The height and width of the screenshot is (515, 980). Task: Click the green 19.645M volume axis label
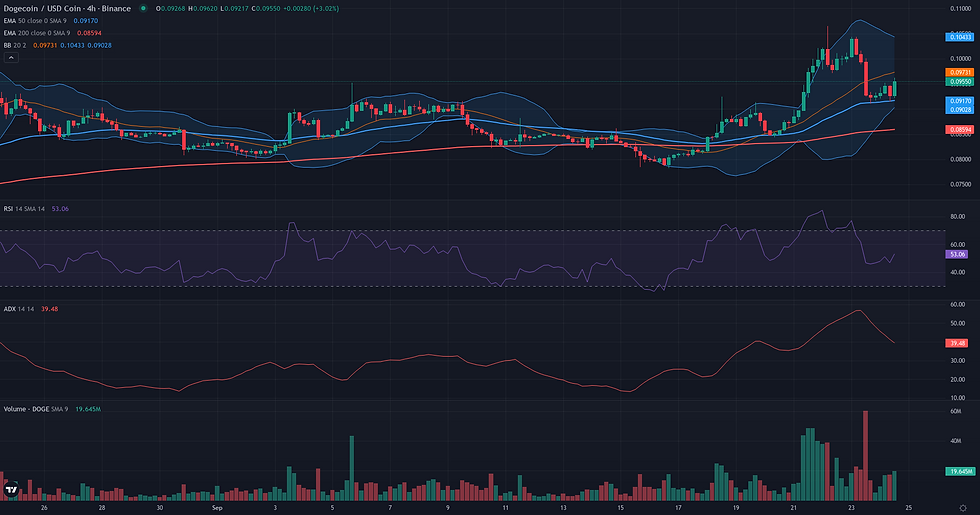coord(959,471)
